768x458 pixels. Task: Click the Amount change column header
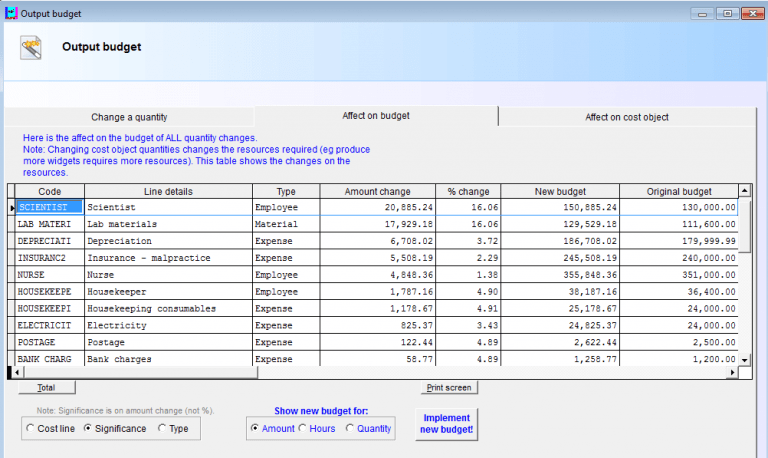tap(378, 192)
